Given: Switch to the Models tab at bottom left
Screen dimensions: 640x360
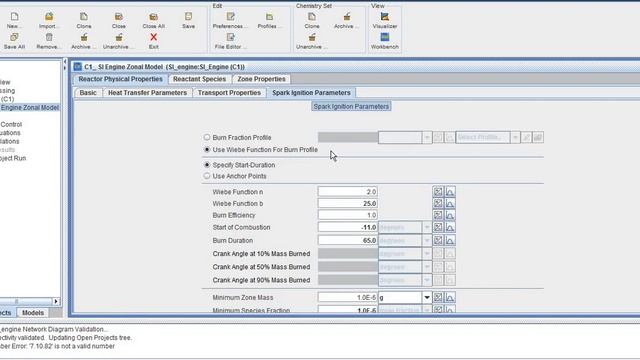Looking at the screenshot, I should tap(33, 313).
